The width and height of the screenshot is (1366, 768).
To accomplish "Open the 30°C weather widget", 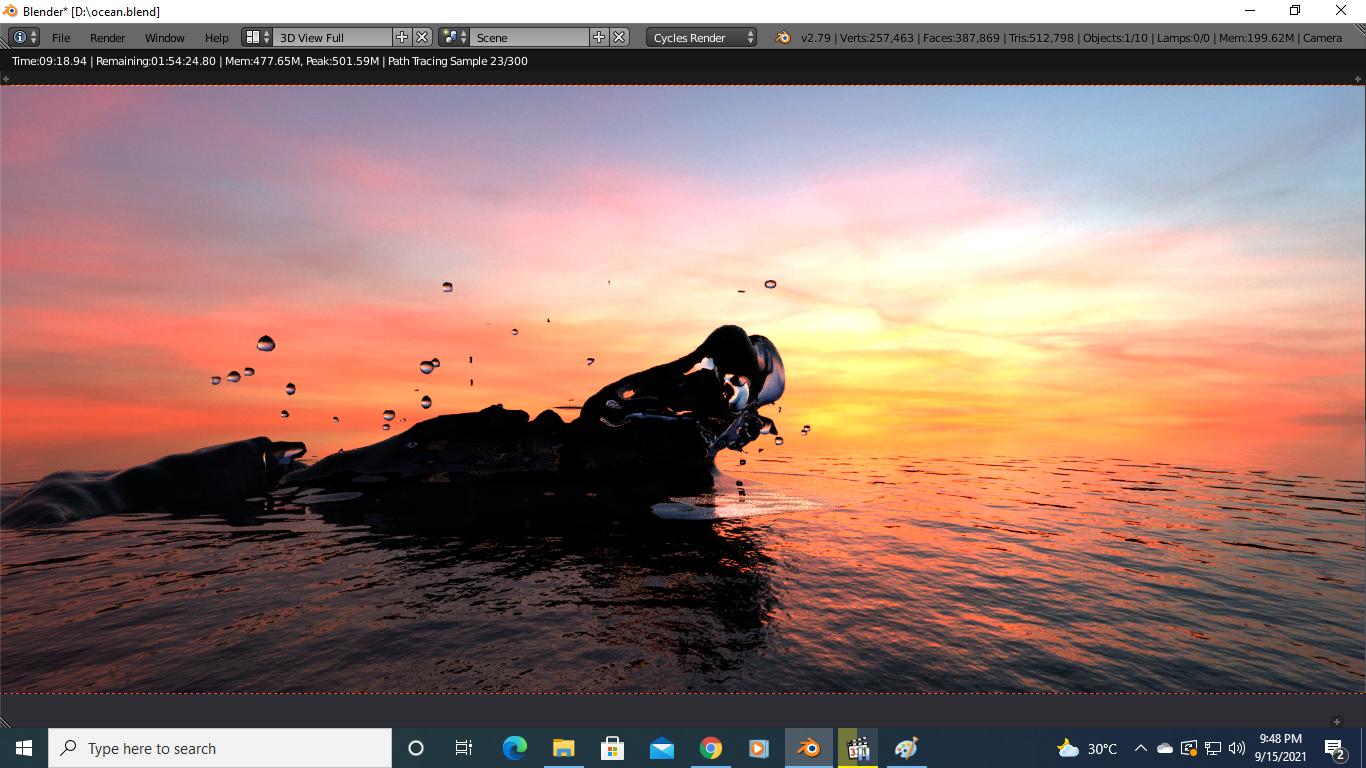I will click(1087, 748).
